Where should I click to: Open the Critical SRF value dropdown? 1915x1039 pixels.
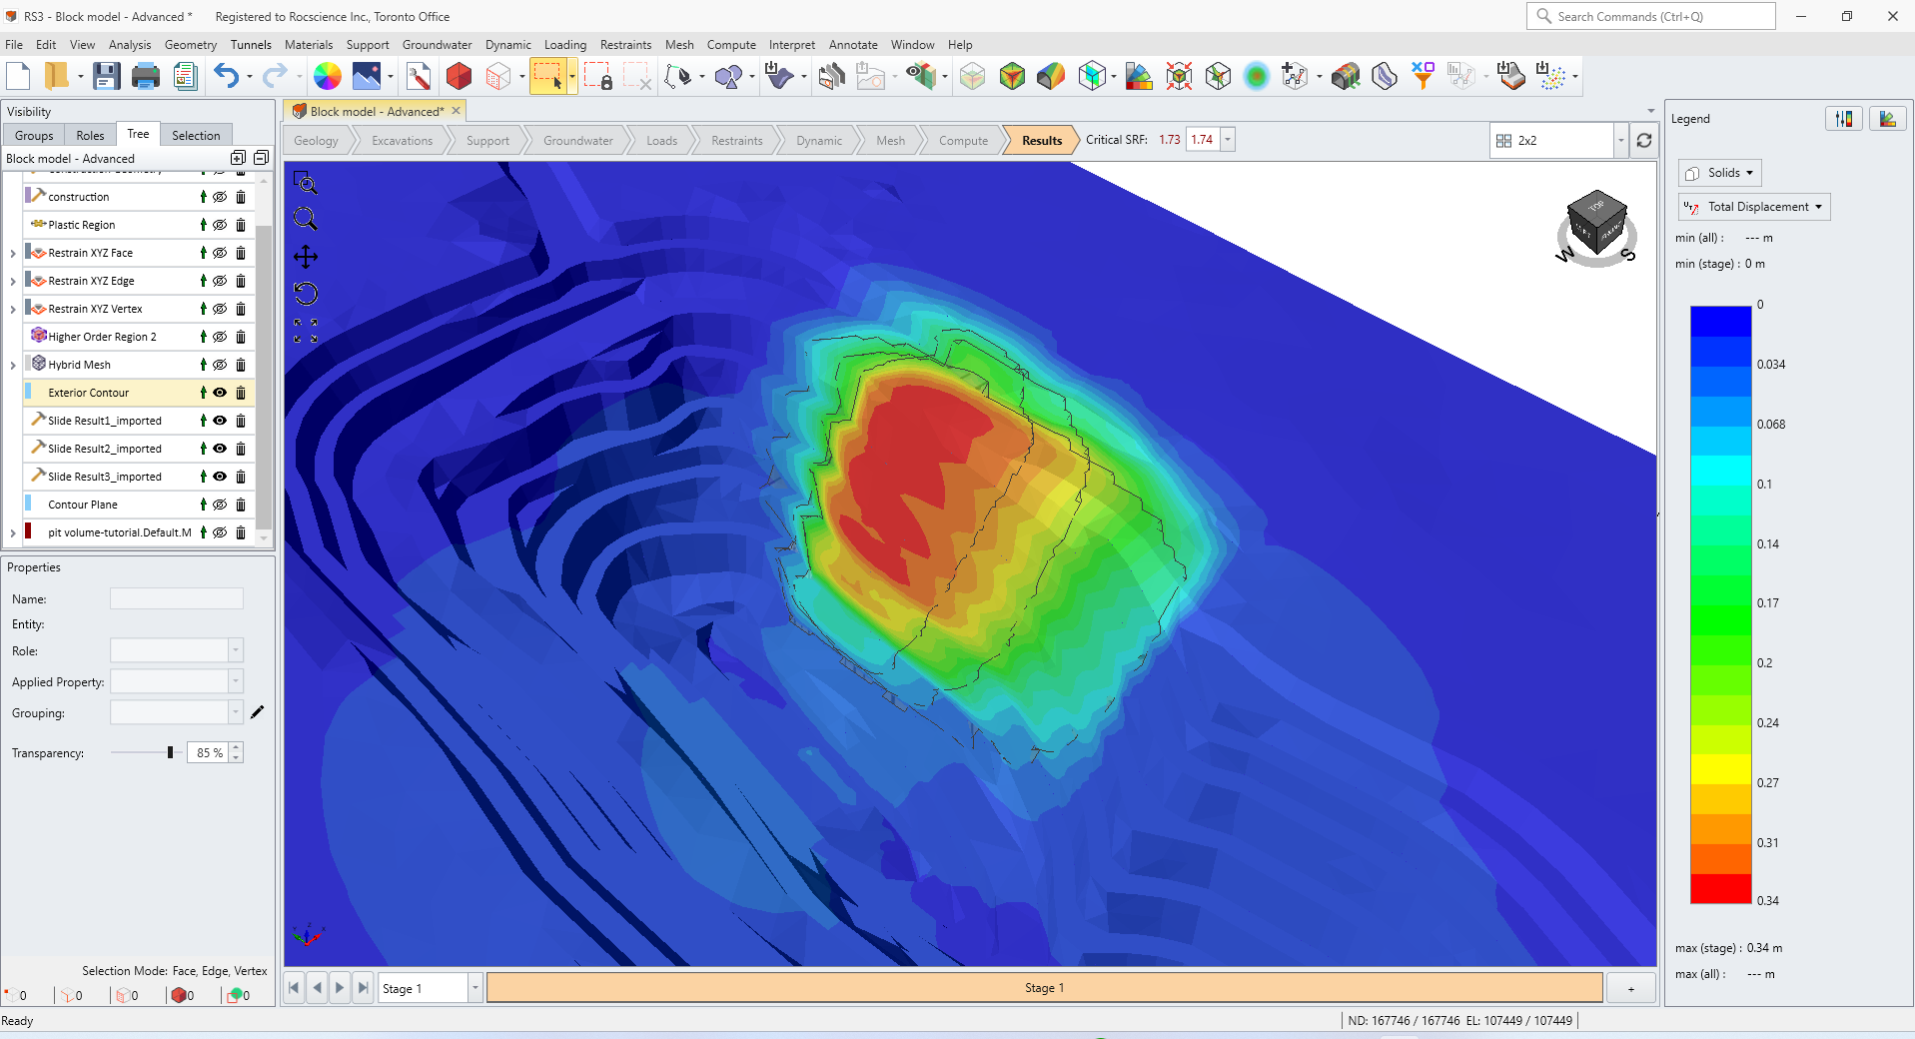1228,140
